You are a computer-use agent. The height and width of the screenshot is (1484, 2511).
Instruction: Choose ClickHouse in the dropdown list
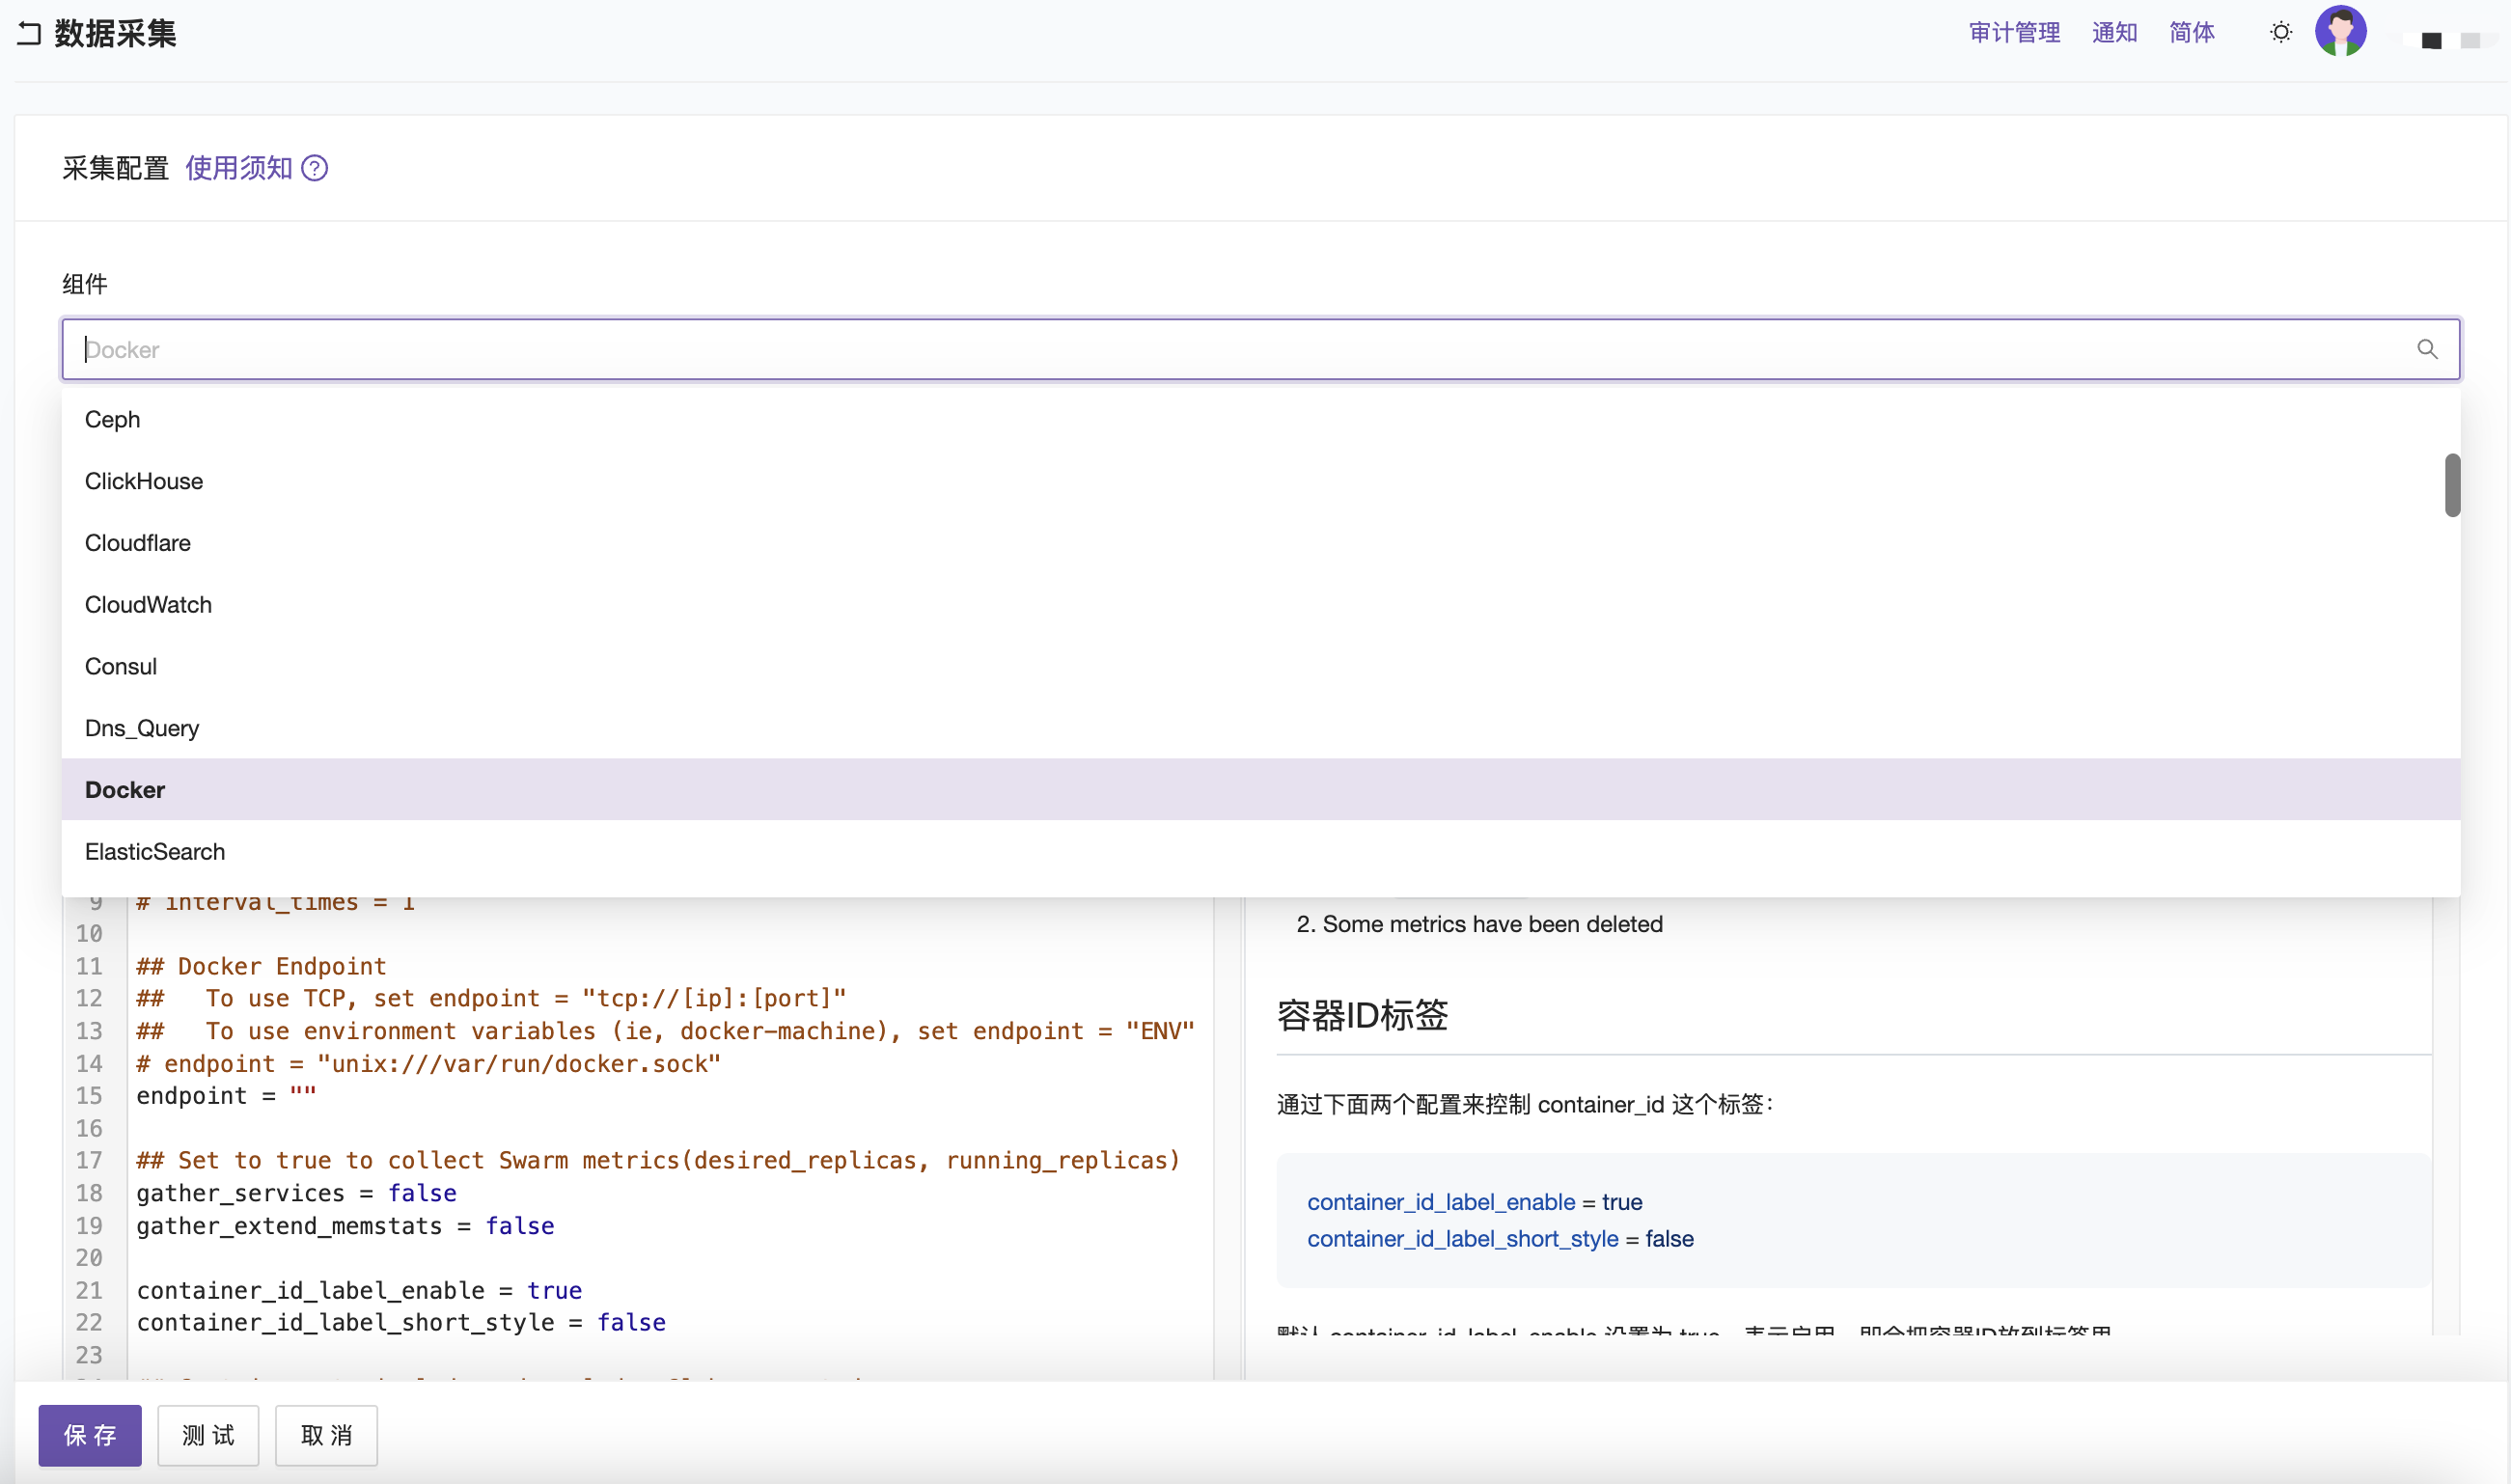coord(144,481)
